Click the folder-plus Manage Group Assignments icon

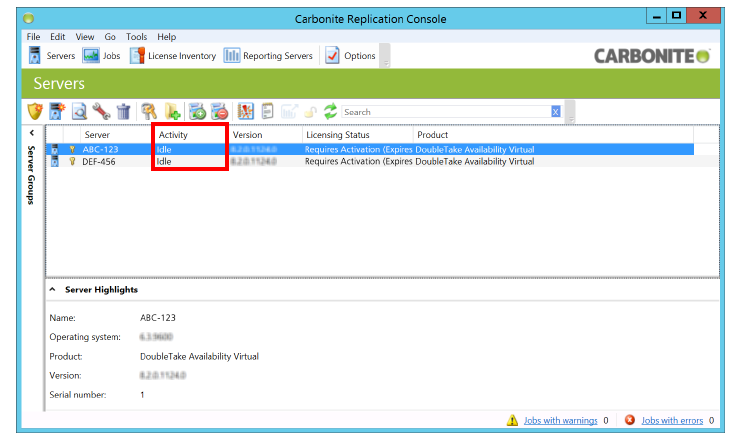(x=172, y=112)
